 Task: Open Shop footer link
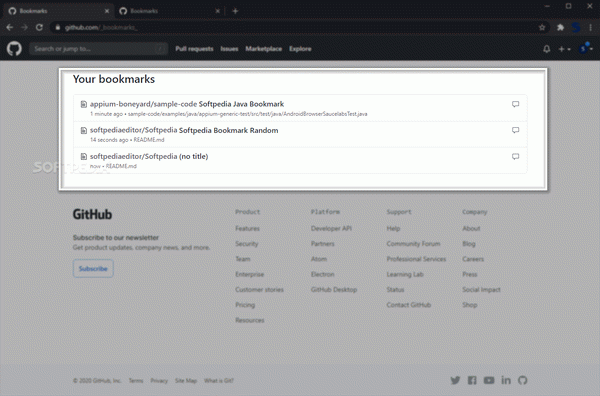pyautogui.click(x=470, y=305)
